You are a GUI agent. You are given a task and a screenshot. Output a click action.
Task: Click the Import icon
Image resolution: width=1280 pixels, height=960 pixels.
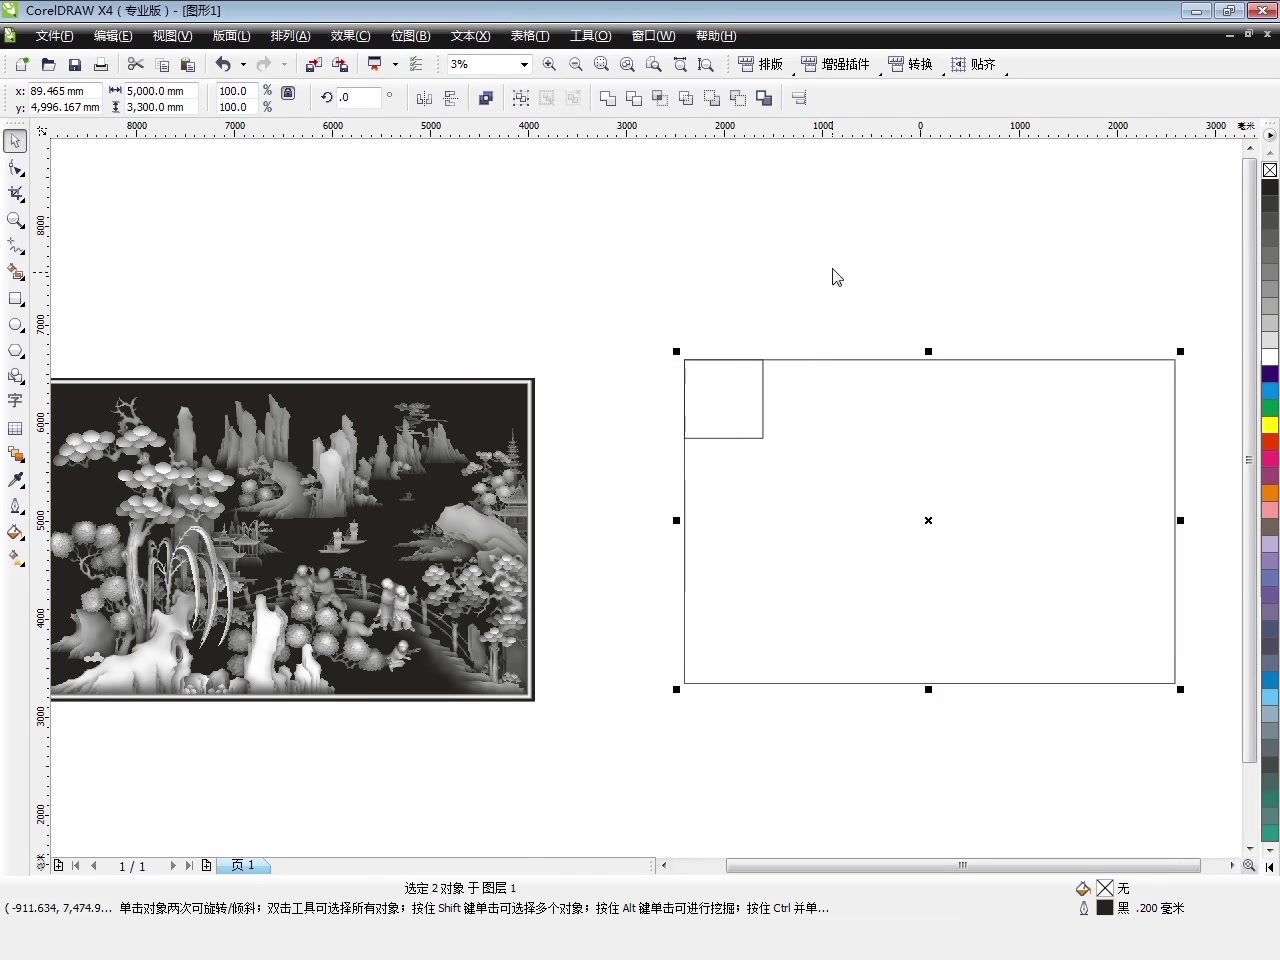(313, 64)
